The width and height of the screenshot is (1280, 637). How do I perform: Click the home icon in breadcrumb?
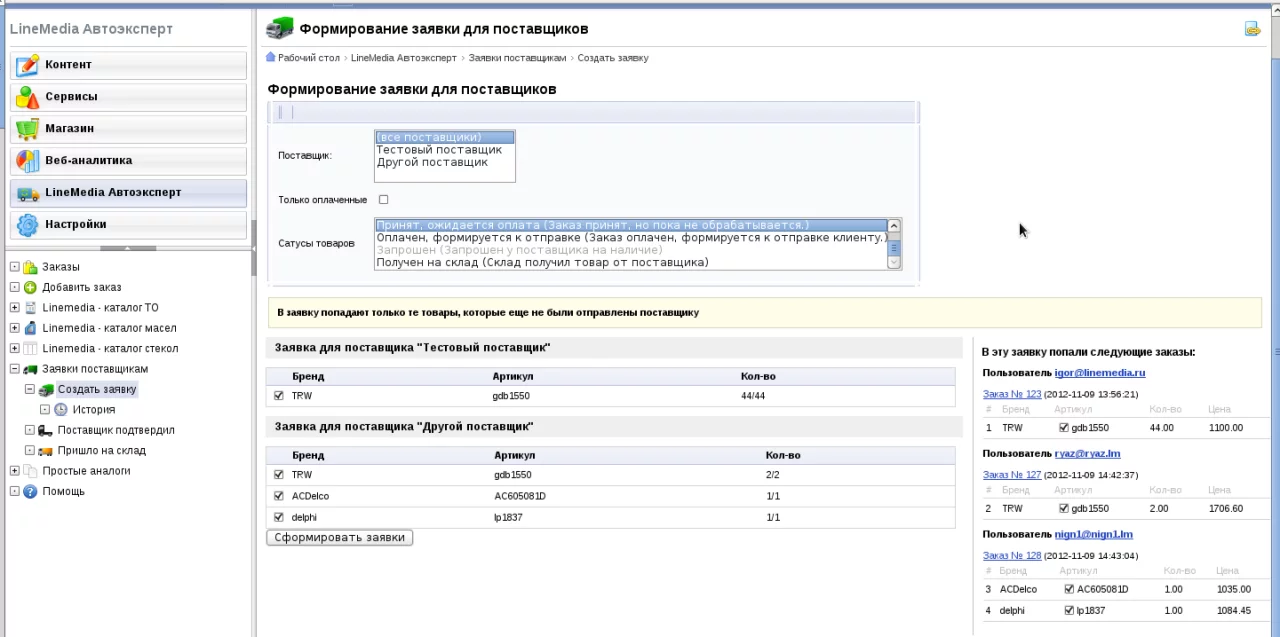pos(271,58)
